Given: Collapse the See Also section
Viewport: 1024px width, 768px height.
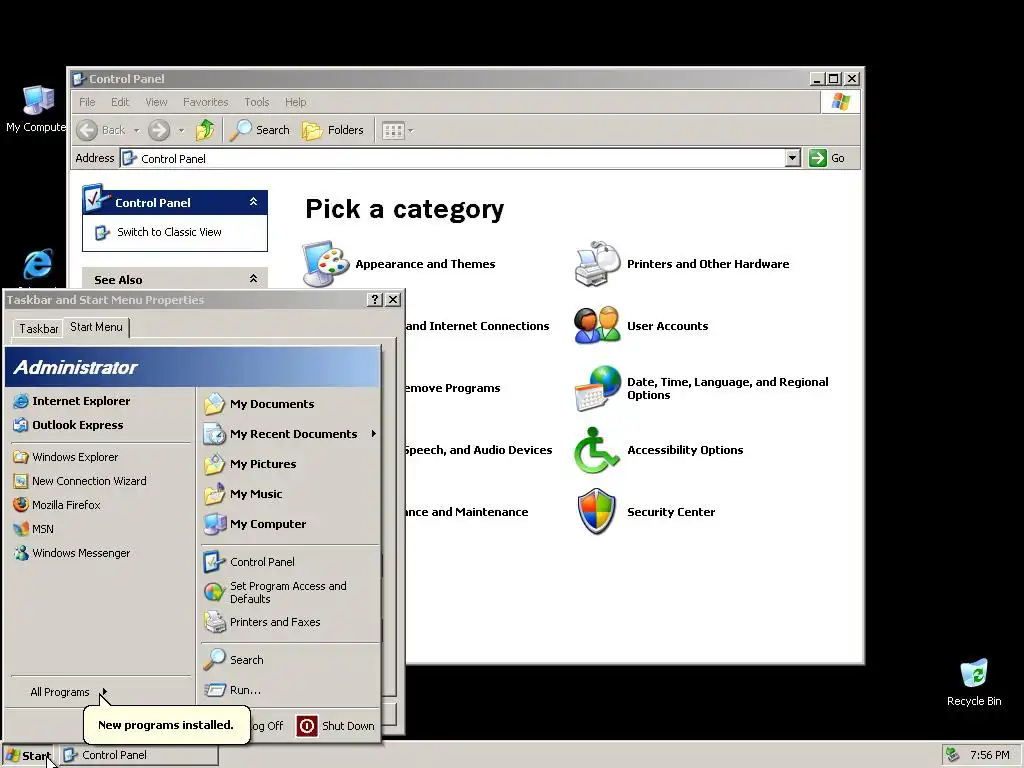Looking at the screenshot, I should click(253, 279).
